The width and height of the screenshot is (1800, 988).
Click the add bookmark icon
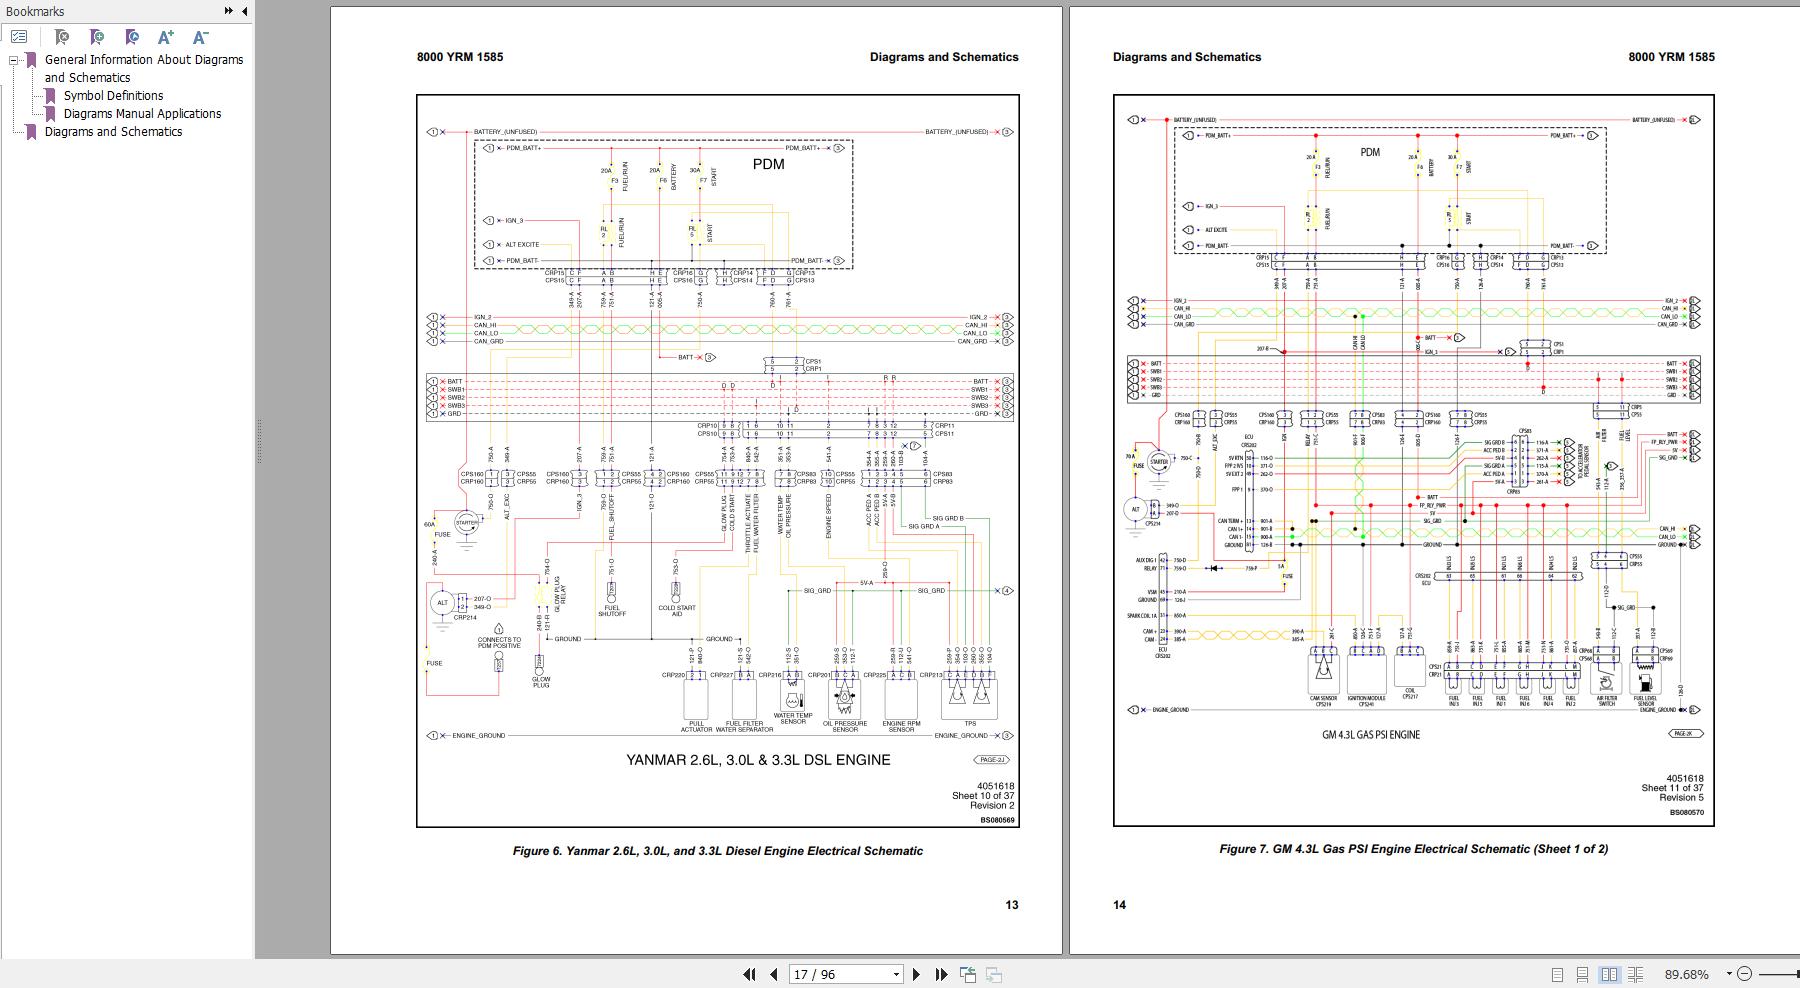click(97, 37)
